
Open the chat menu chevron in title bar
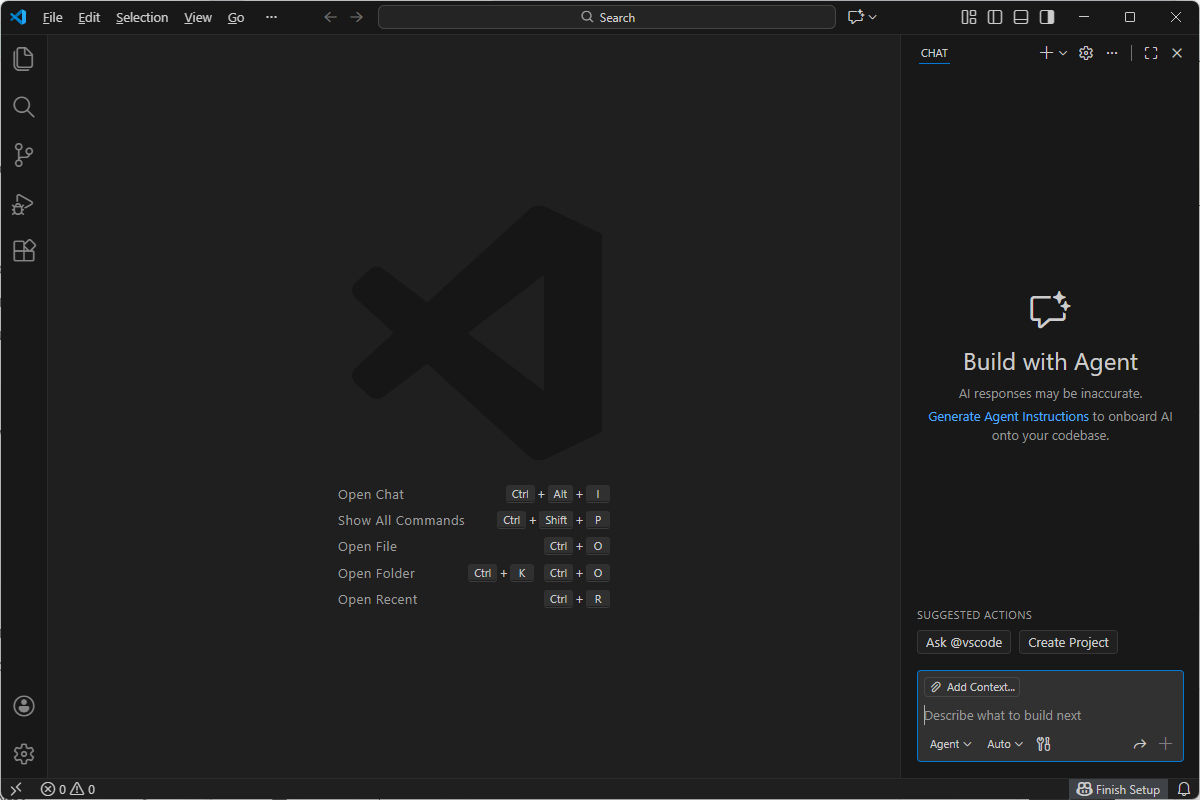[873, 17]
